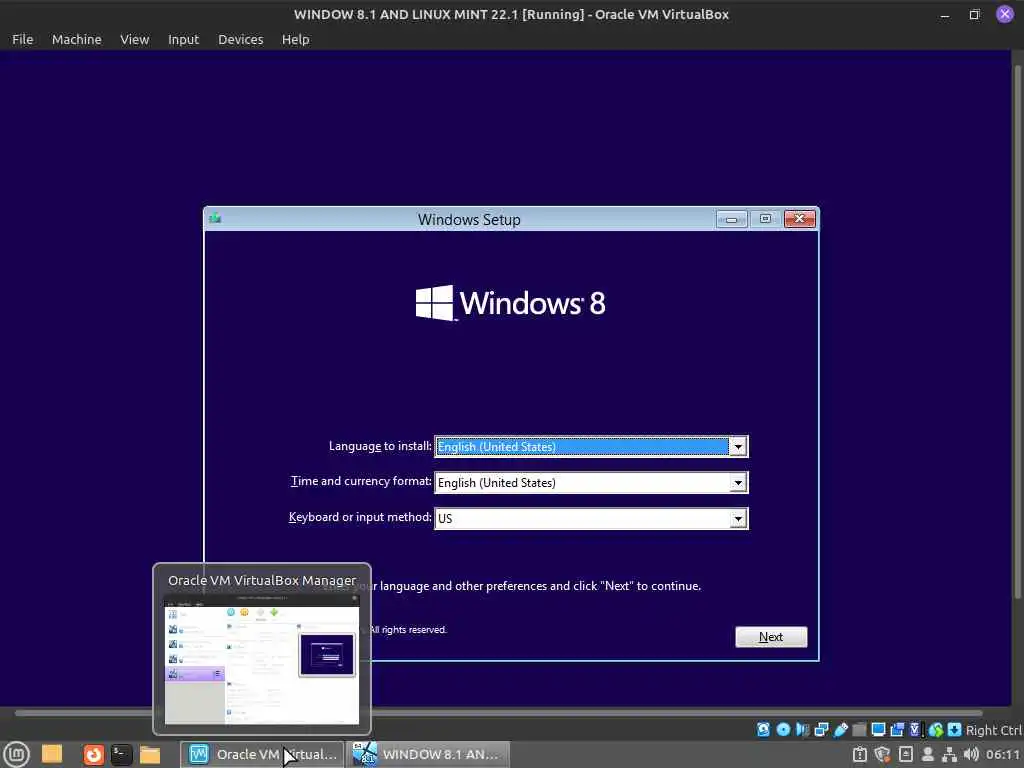Click the 06:11 panel clock
Image resolution: width=1024 pixels, height=768 pixels.
pyautogui.click(x=1002, y=754)
